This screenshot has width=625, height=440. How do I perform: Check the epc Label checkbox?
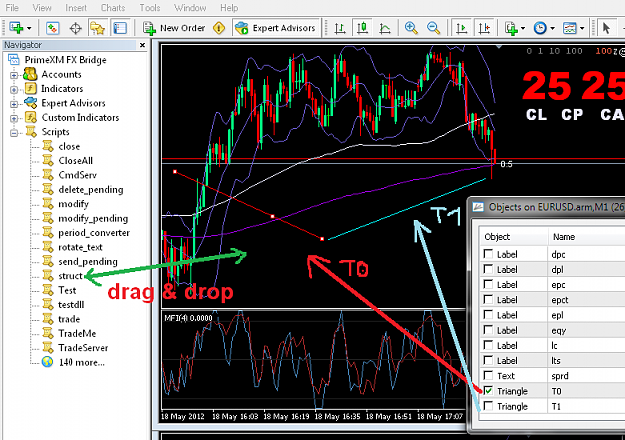pos(488,284)
